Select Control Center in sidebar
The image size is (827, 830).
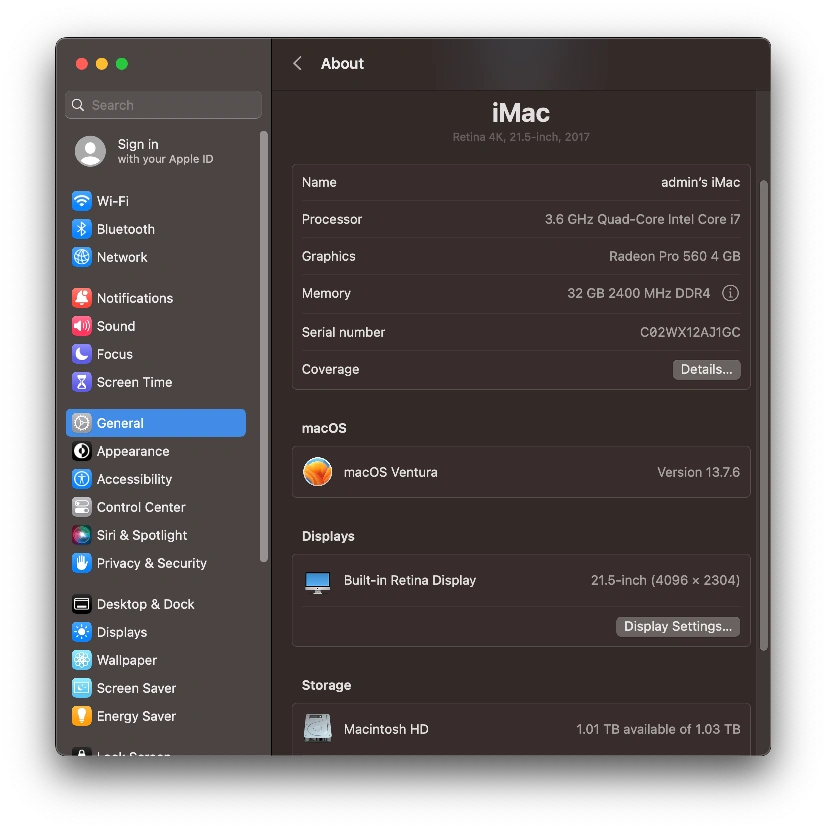pyautogui.click(x=140, y=507)
